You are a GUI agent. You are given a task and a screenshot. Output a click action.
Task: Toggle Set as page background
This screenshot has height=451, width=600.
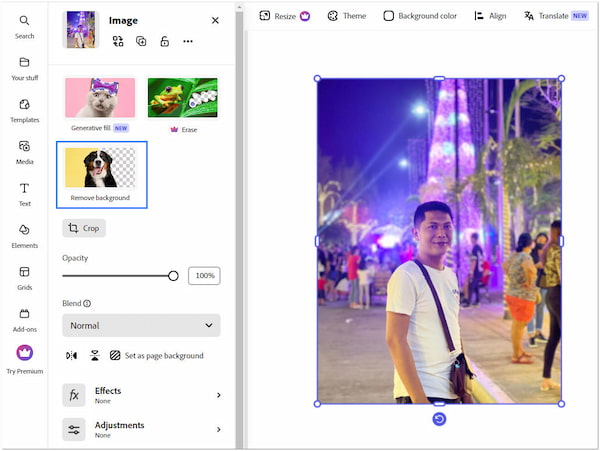pos(156,355)
